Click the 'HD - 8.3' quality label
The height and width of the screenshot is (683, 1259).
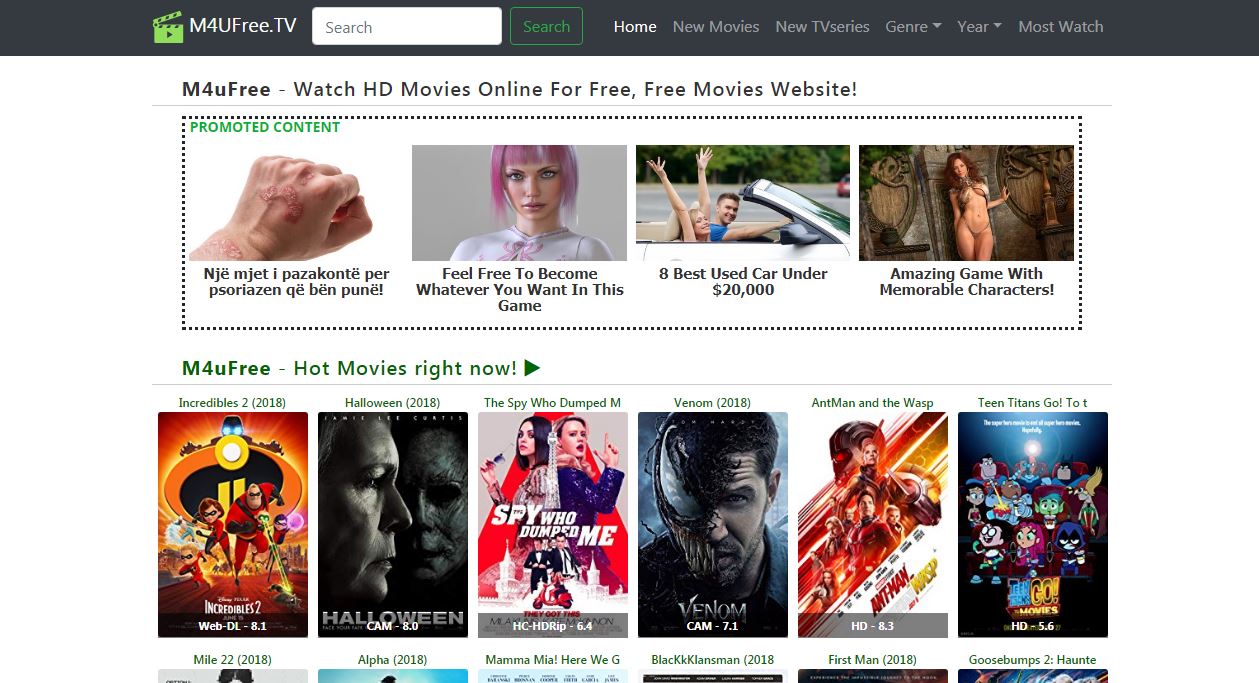point(873,626)
